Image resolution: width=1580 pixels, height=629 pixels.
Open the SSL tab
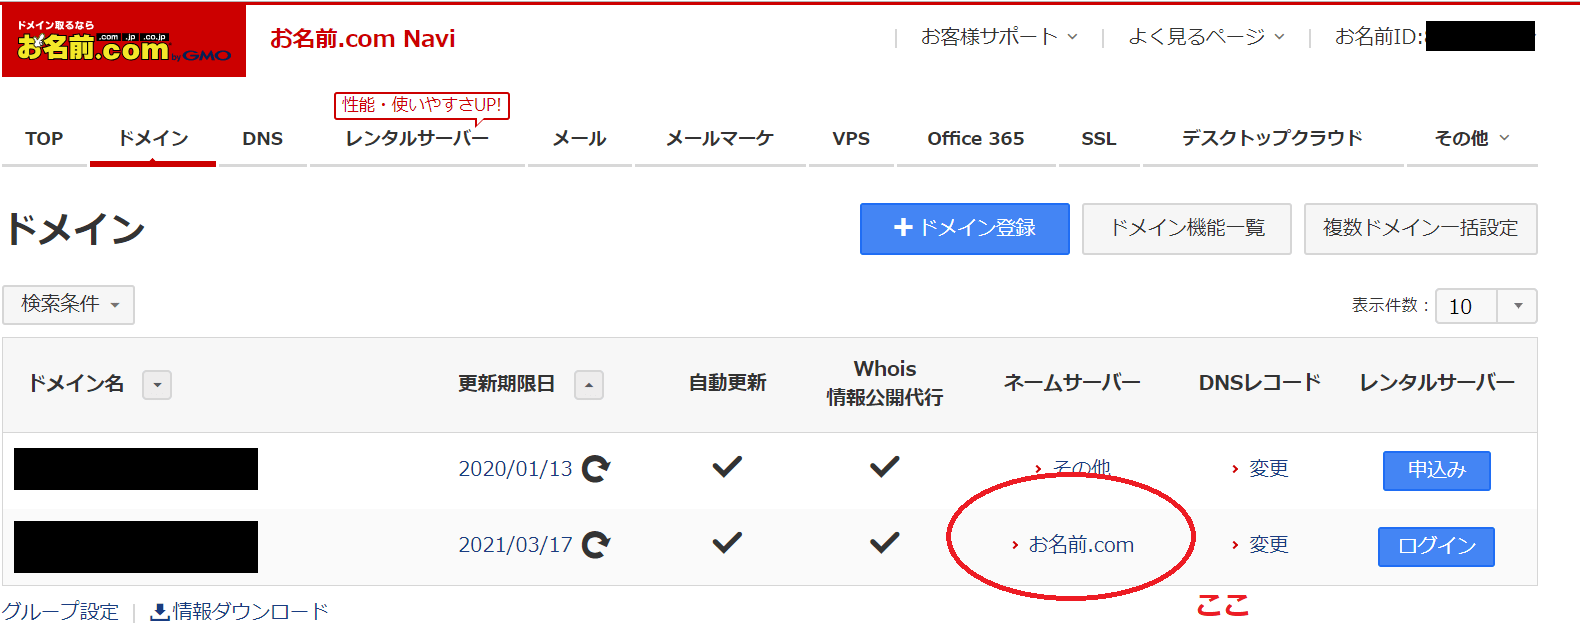pyautogui.click(x=1099, y=138)
